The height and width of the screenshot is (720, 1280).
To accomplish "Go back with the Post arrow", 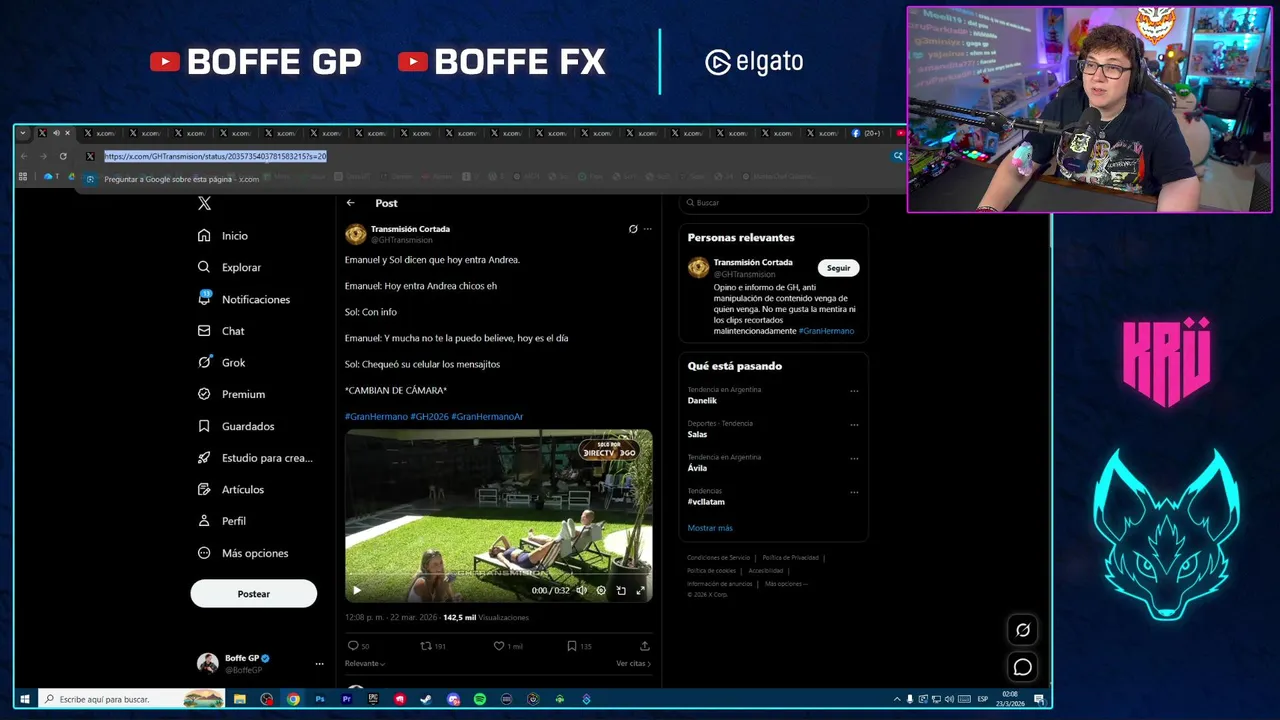I will click(351, 203).
